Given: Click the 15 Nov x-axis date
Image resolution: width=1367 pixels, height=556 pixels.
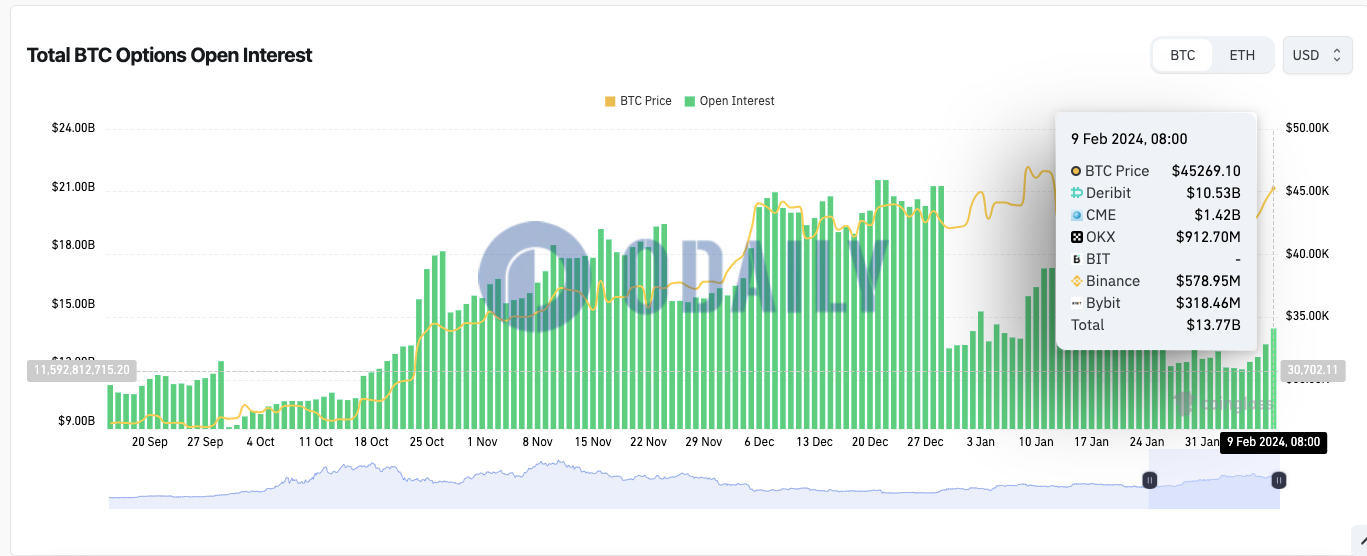Looking at the screenshot, I should click(x=593, y=441).
